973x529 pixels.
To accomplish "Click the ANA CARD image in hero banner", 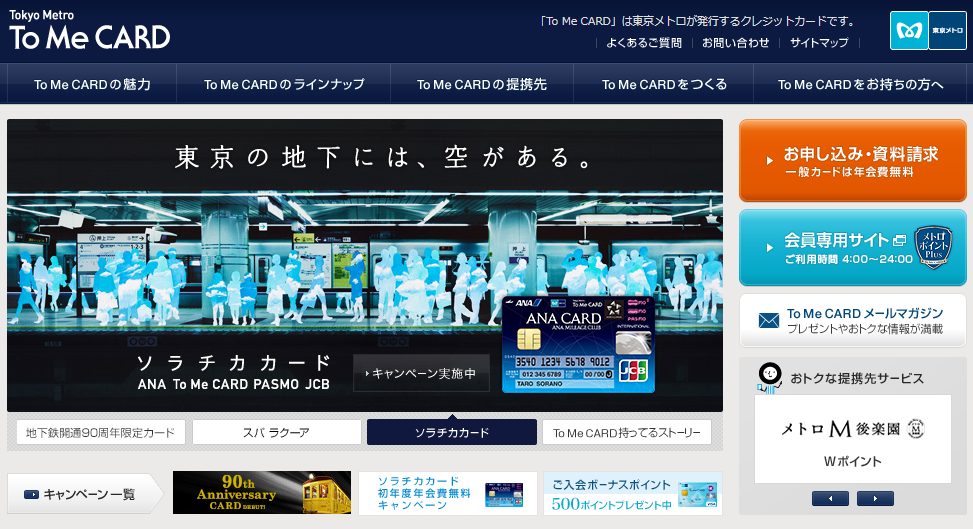I will pyautogui.click(x=578, y=345).
